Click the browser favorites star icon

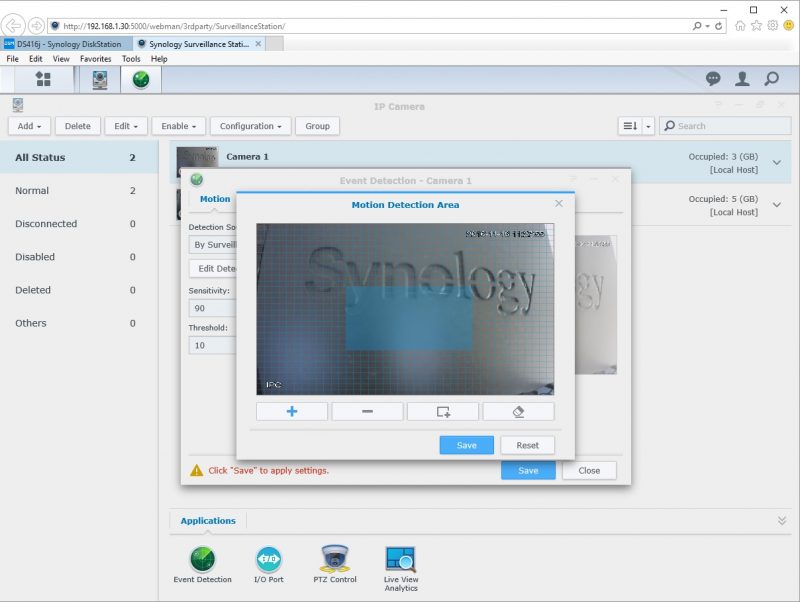pos(756,26)
